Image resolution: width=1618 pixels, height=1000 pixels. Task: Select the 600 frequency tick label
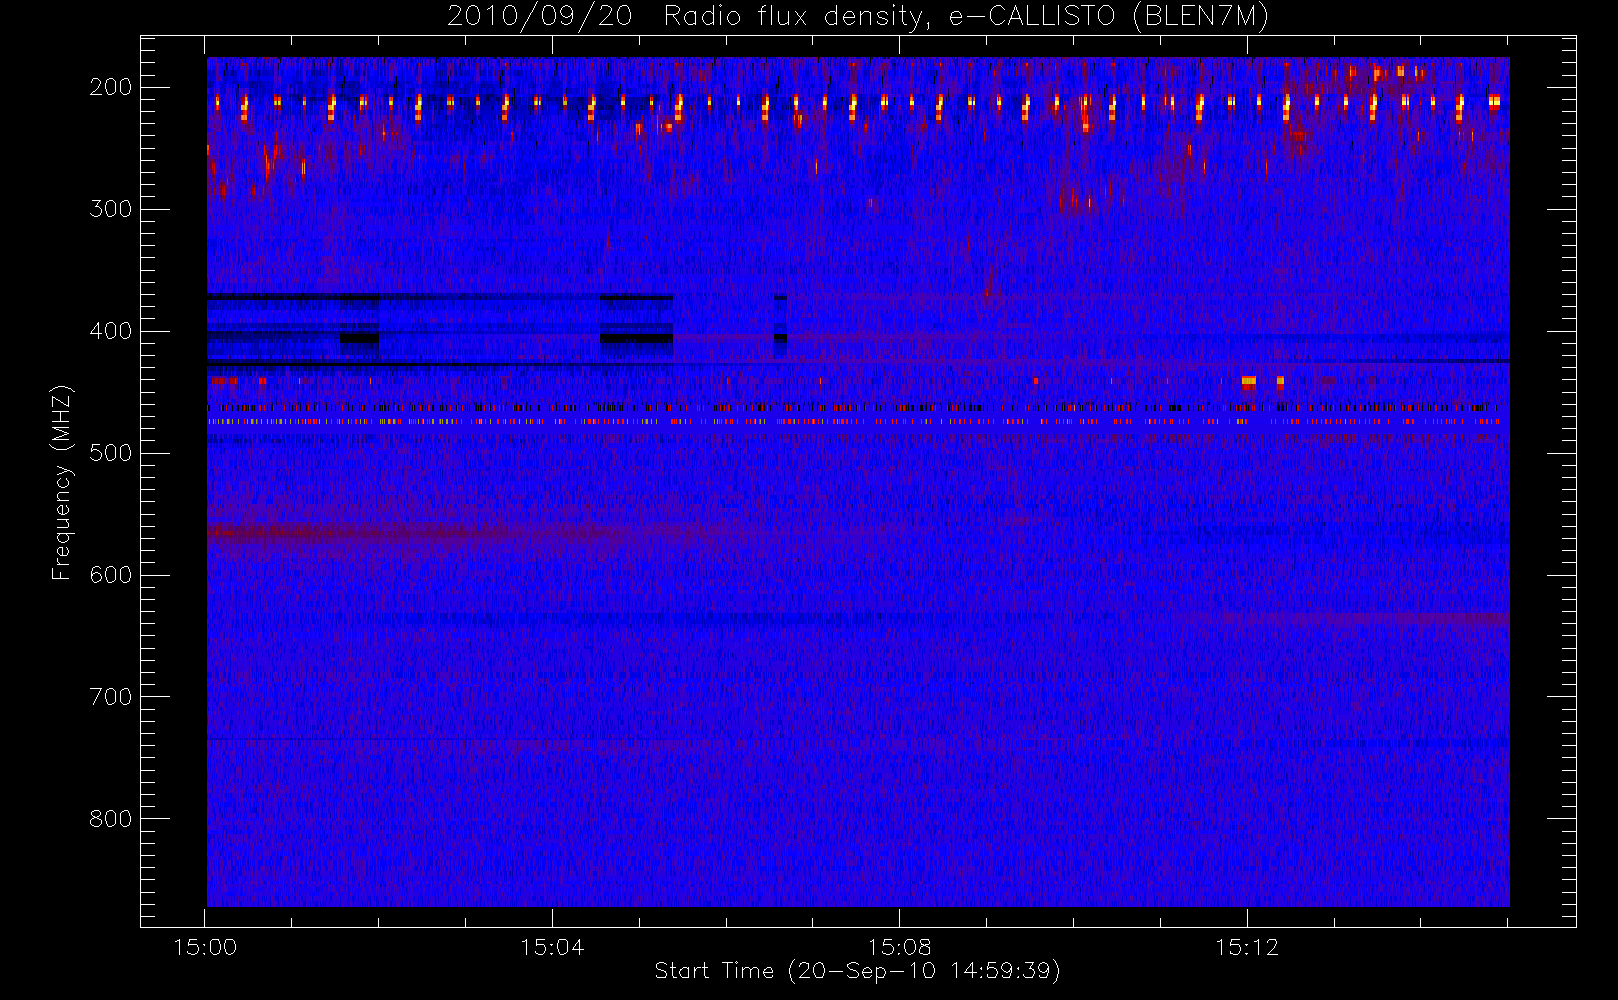tap(111, 575)
